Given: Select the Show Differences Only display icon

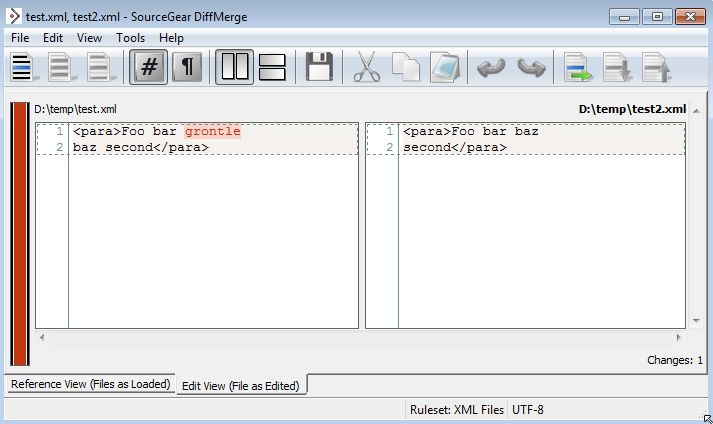Looking at the screenshot, I should [60, 67].
